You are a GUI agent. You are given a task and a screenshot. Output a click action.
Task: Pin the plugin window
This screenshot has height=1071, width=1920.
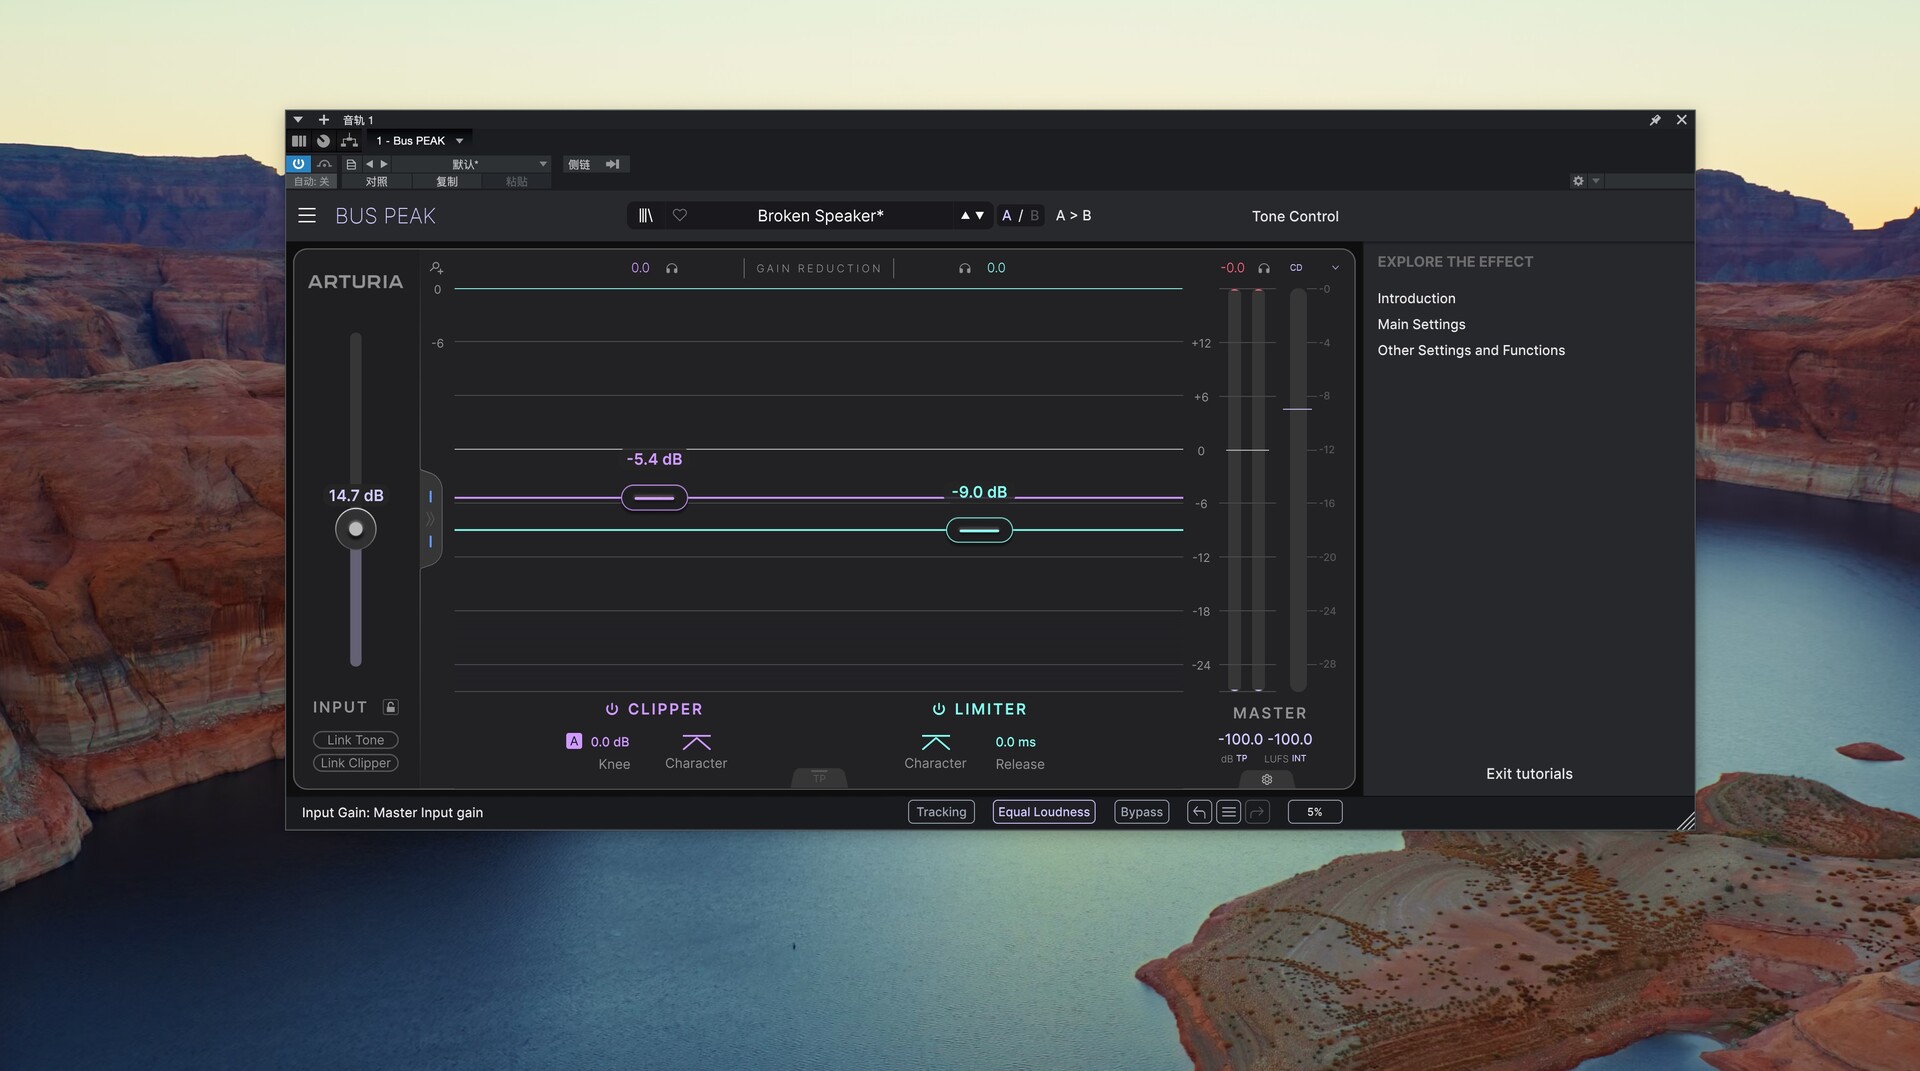tap(1655, 120)
